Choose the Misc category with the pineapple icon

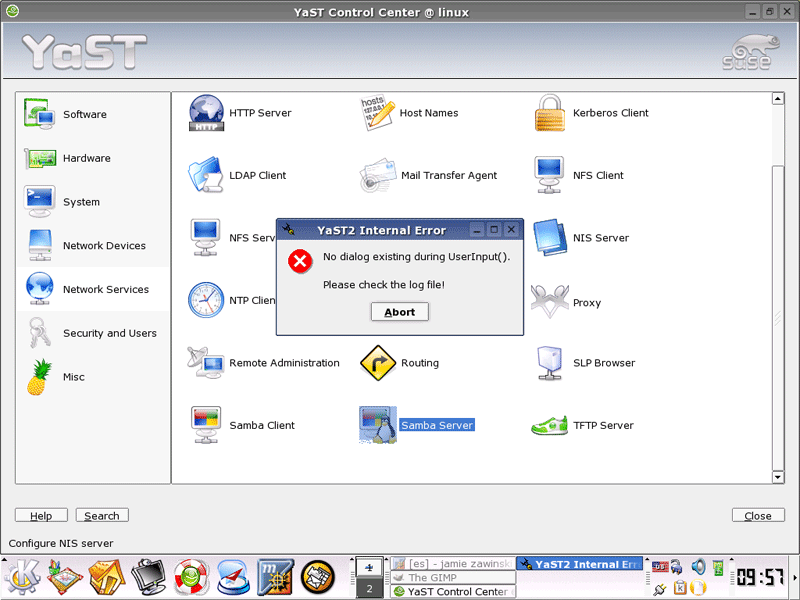(92, 377)
